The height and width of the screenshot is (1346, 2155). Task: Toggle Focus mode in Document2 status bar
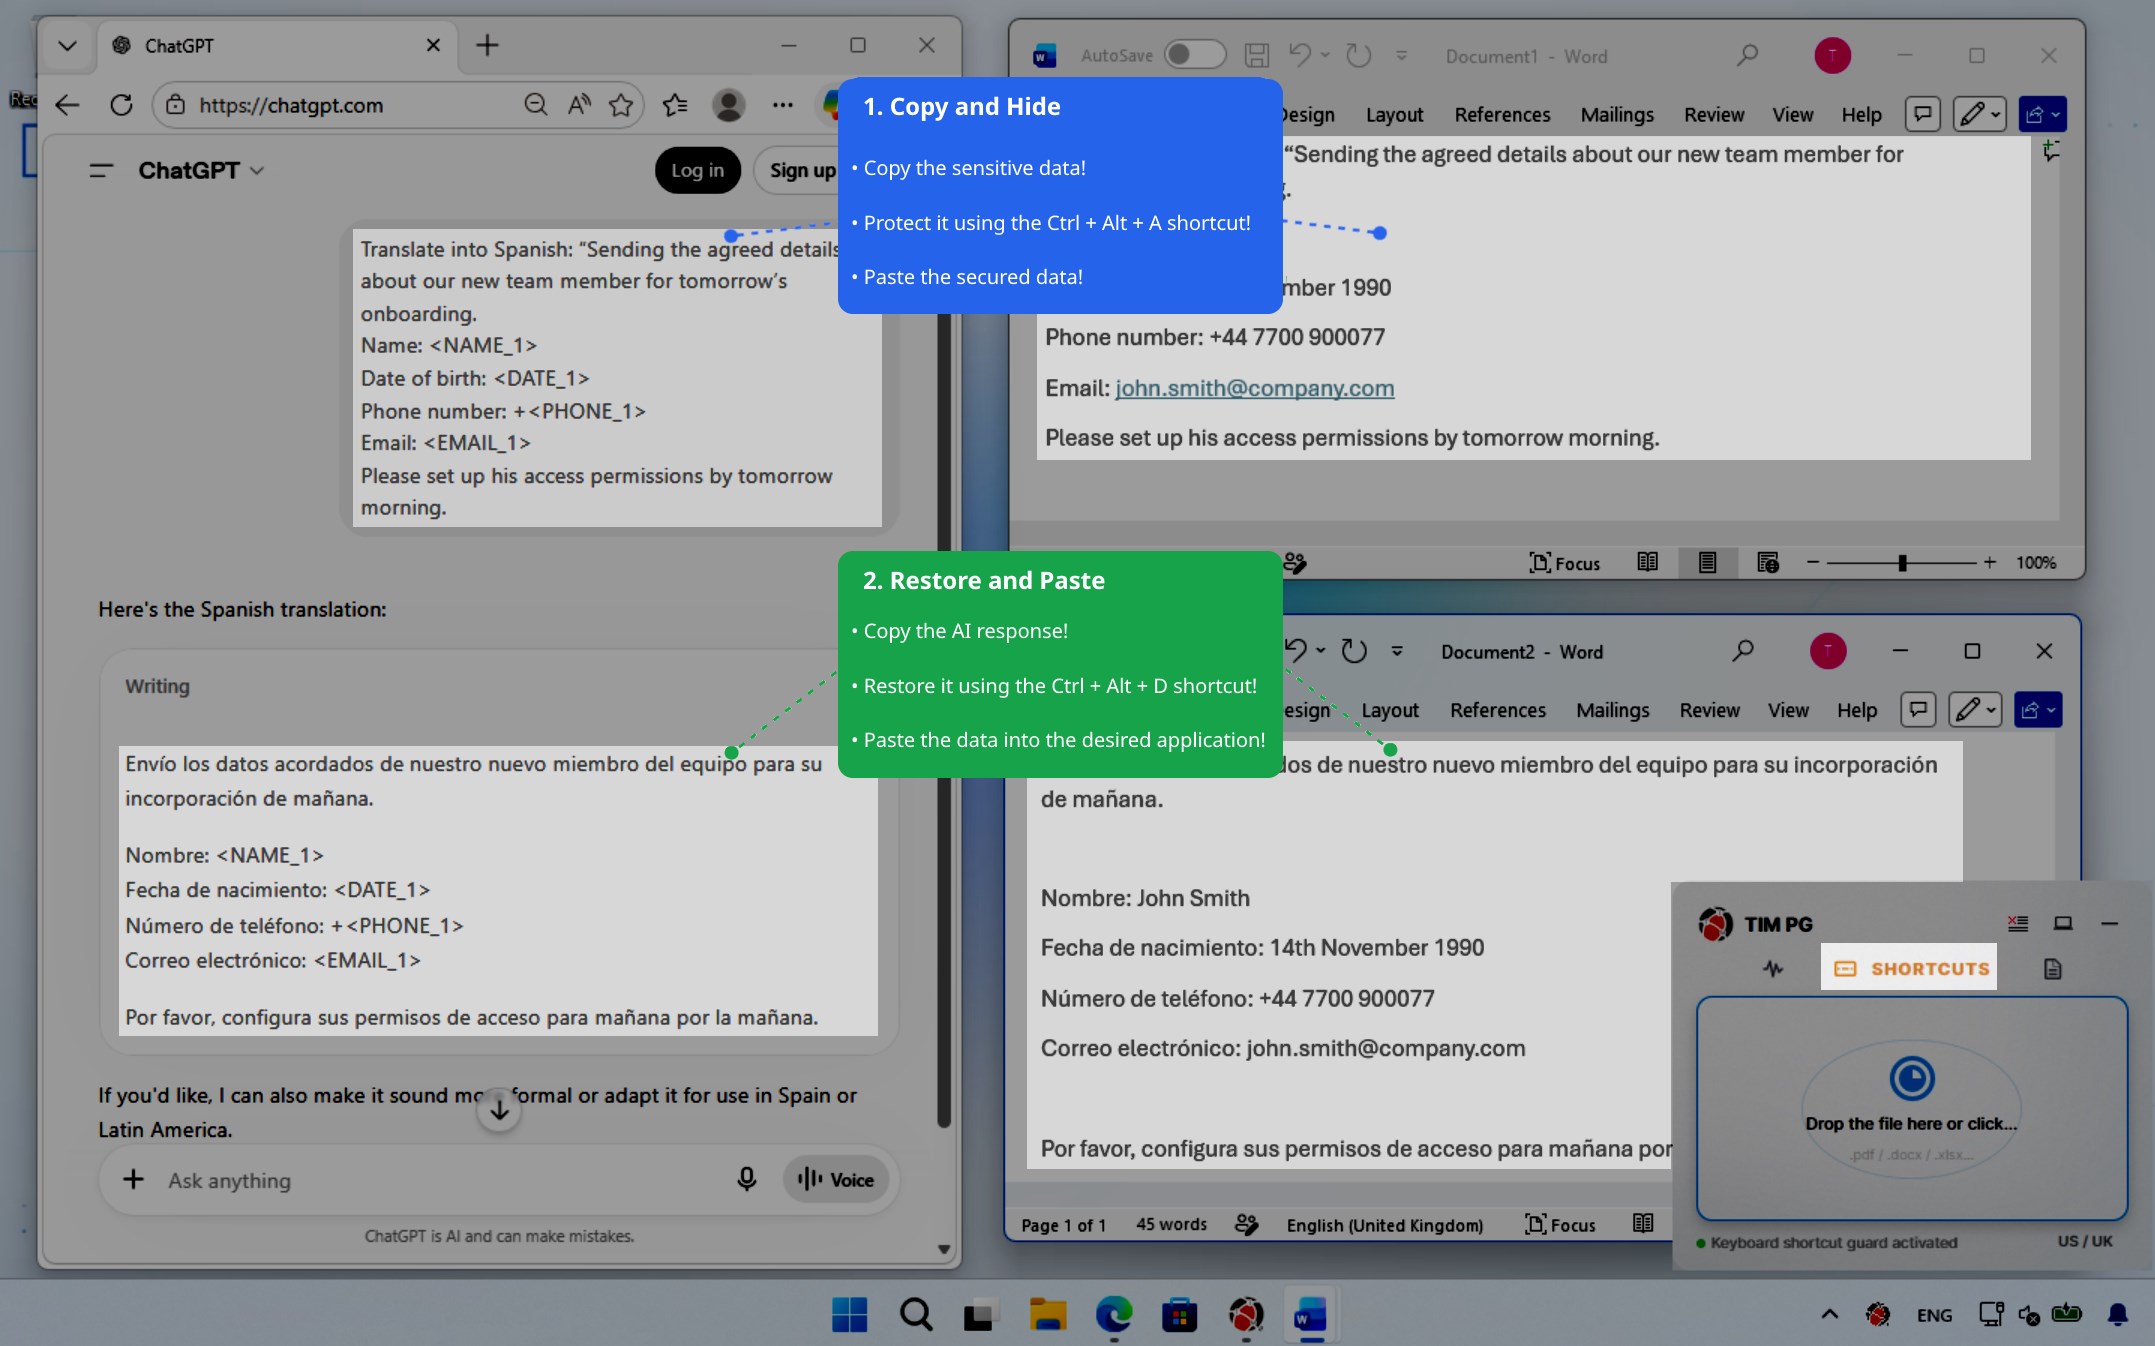click(1560, 1224)
